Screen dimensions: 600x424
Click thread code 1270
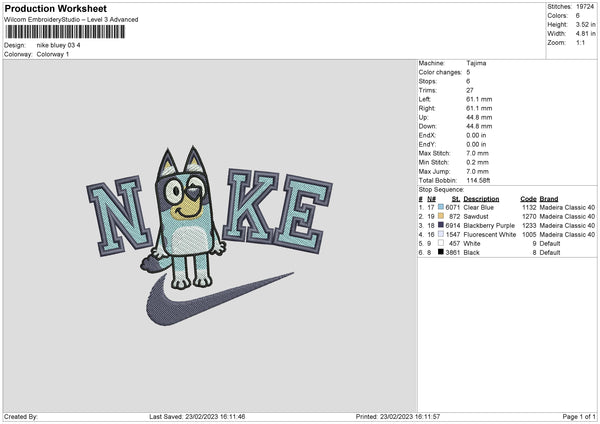point(529,217)
